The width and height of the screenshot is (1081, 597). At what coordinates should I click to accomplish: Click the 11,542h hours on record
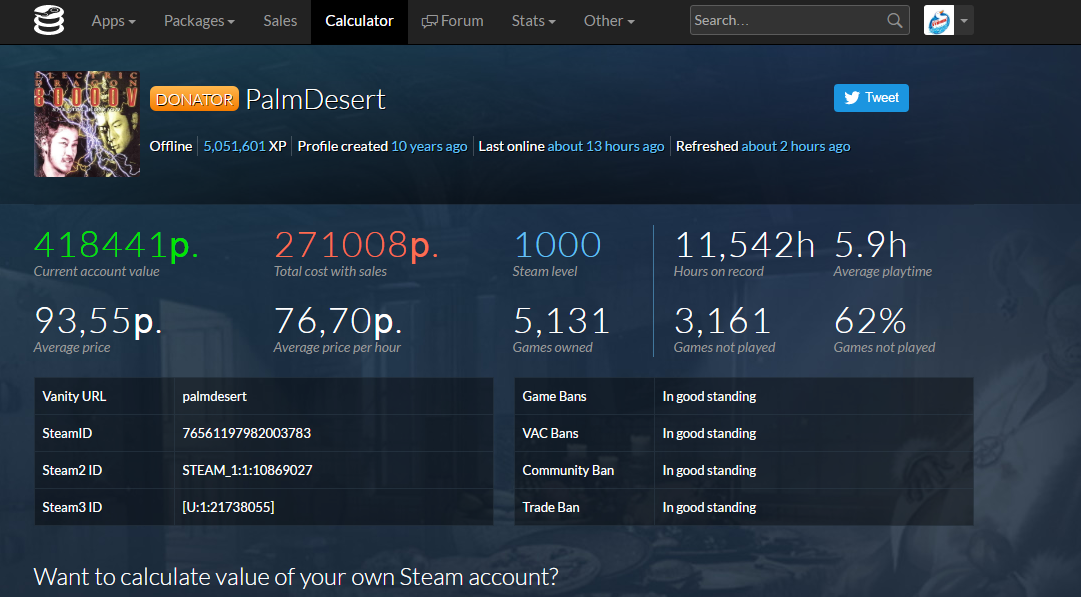[x=744, y=245]
